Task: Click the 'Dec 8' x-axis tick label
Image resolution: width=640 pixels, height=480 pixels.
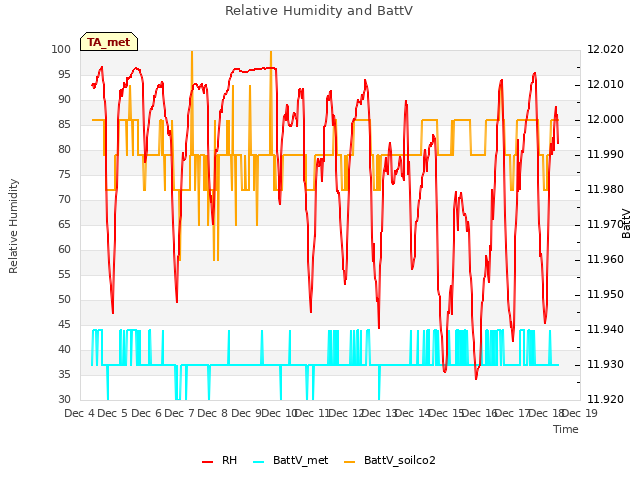Action: tap(213, 413)
